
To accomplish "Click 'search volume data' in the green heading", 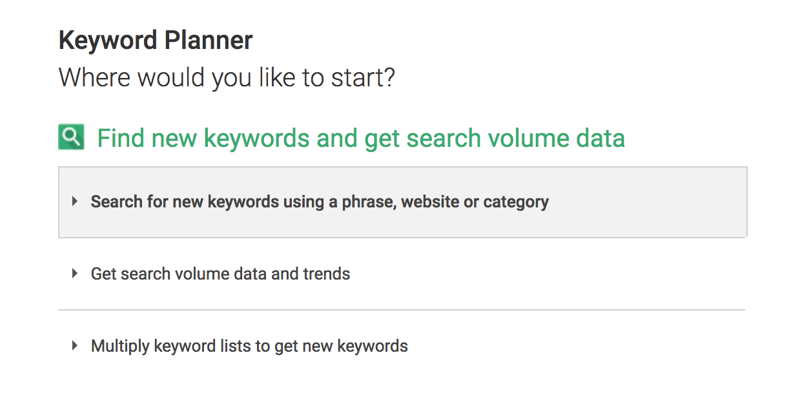I will point(511,137).
